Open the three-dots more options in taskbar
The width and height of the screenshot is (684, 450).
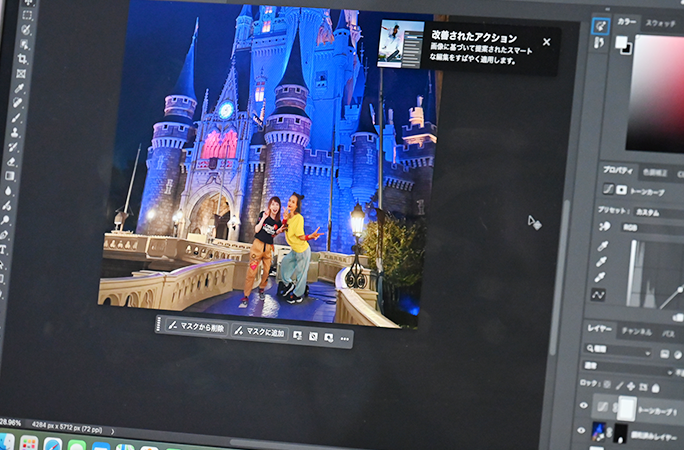click(345, 339)
